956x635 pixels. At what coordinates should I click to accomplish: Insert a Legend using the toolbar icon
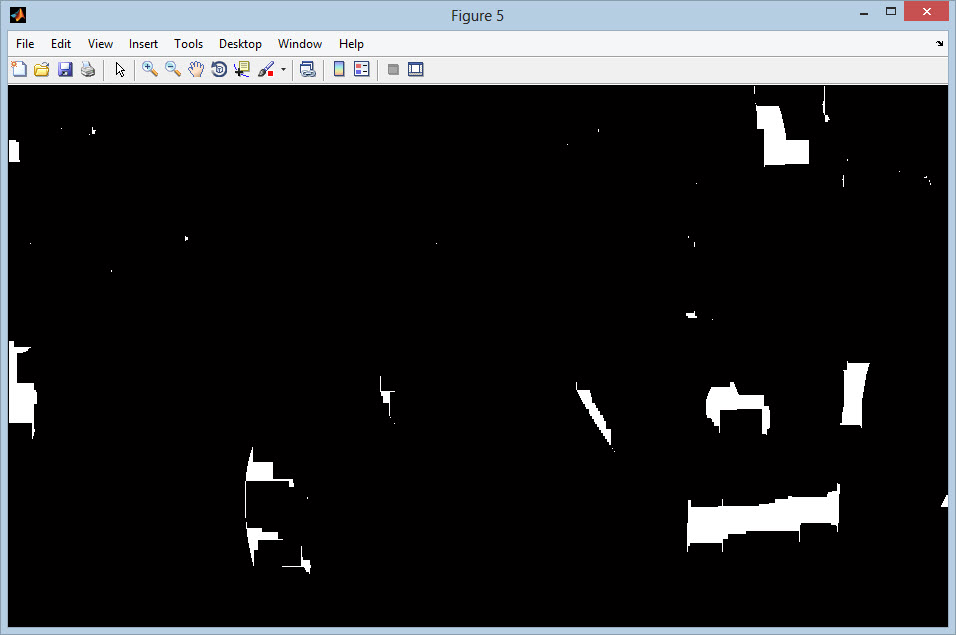pos(362,69)
